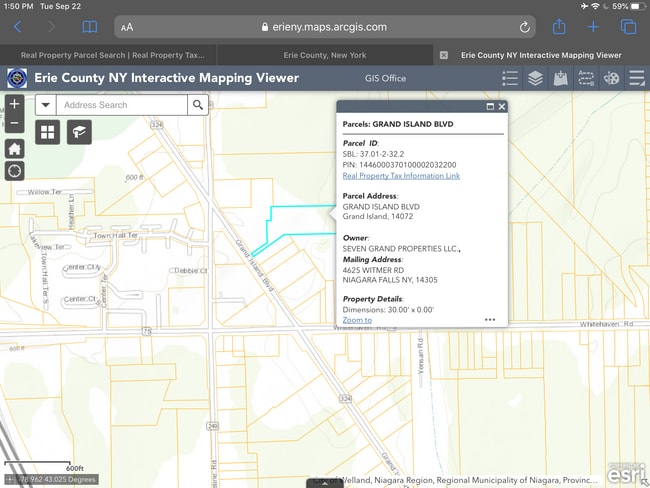Close the parcel info popup
The height and width of the screenshot is (488, 650).
click(x=502, y=107)
